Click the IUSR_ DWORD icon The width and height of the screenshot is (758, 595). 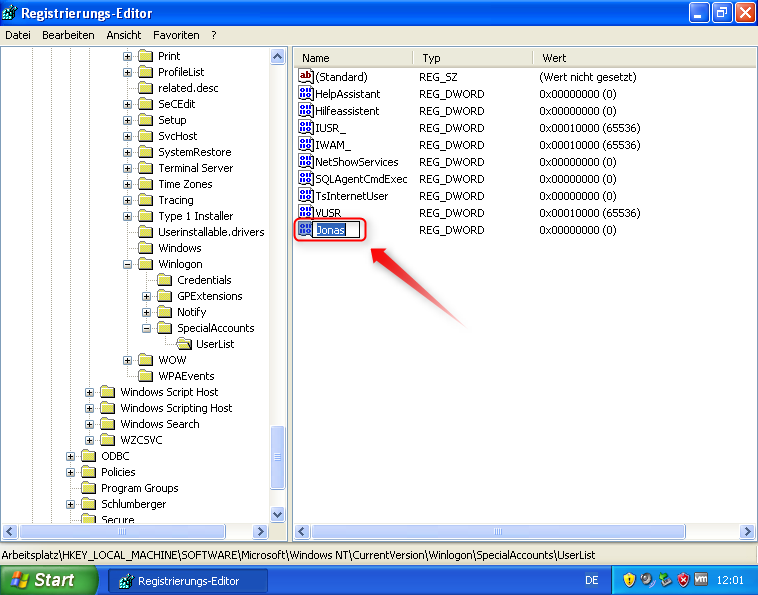[x=306, y=127]
